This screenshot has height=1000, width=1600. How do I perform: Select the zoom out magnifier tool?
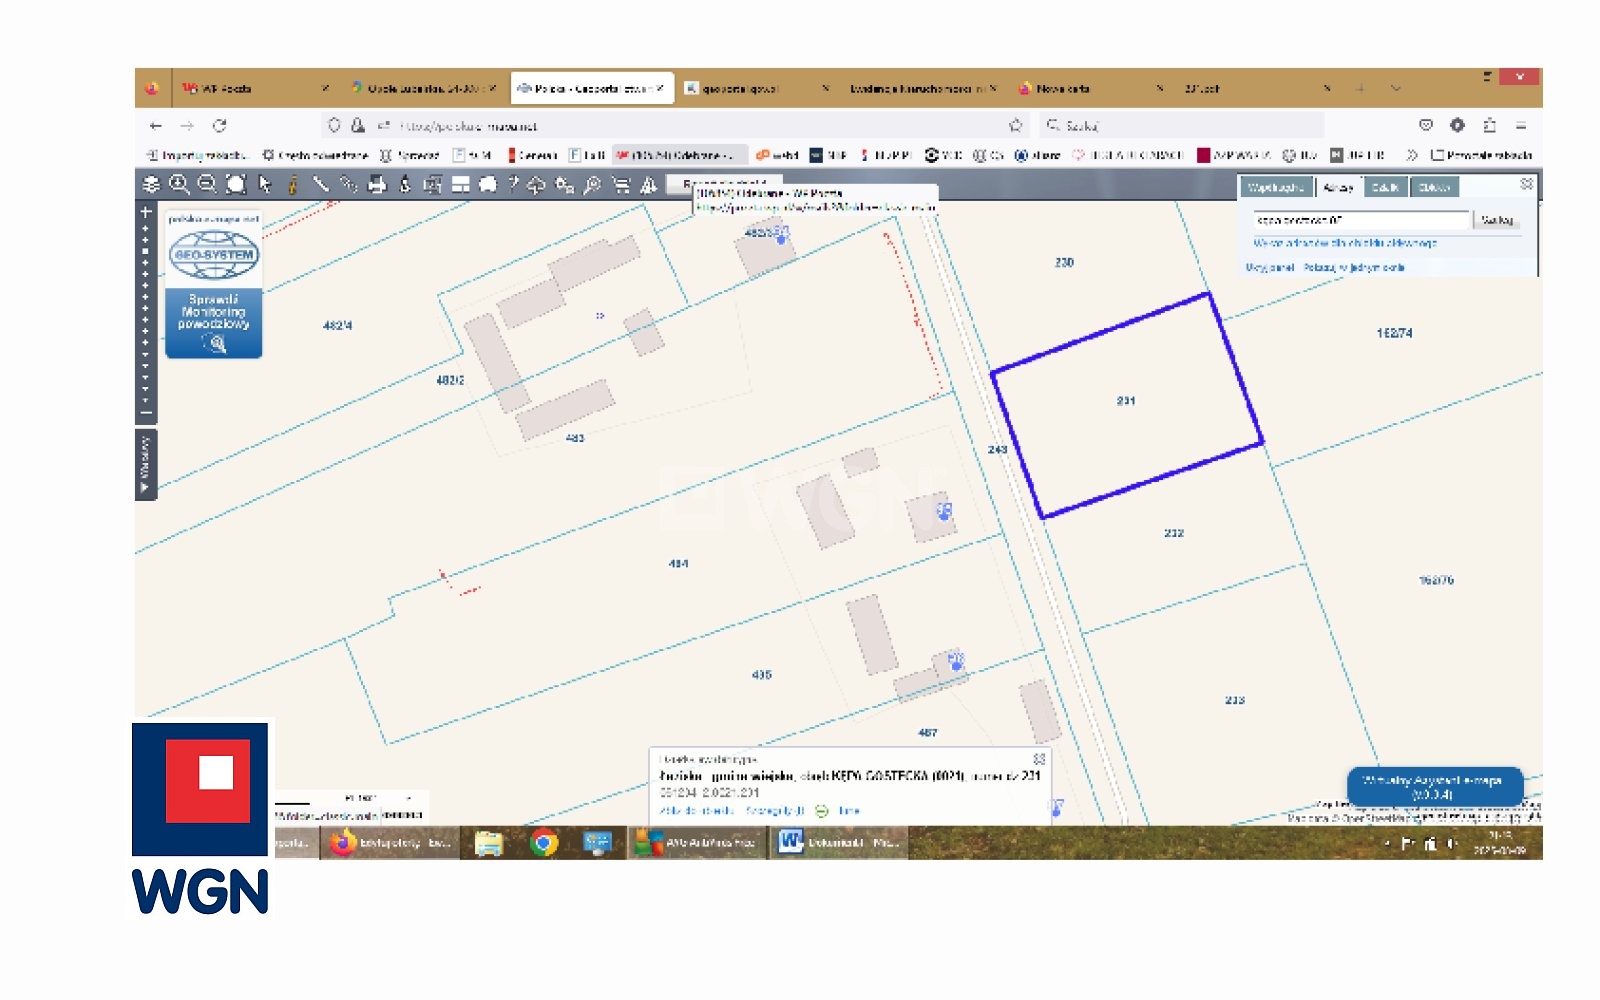coord(207,184)
